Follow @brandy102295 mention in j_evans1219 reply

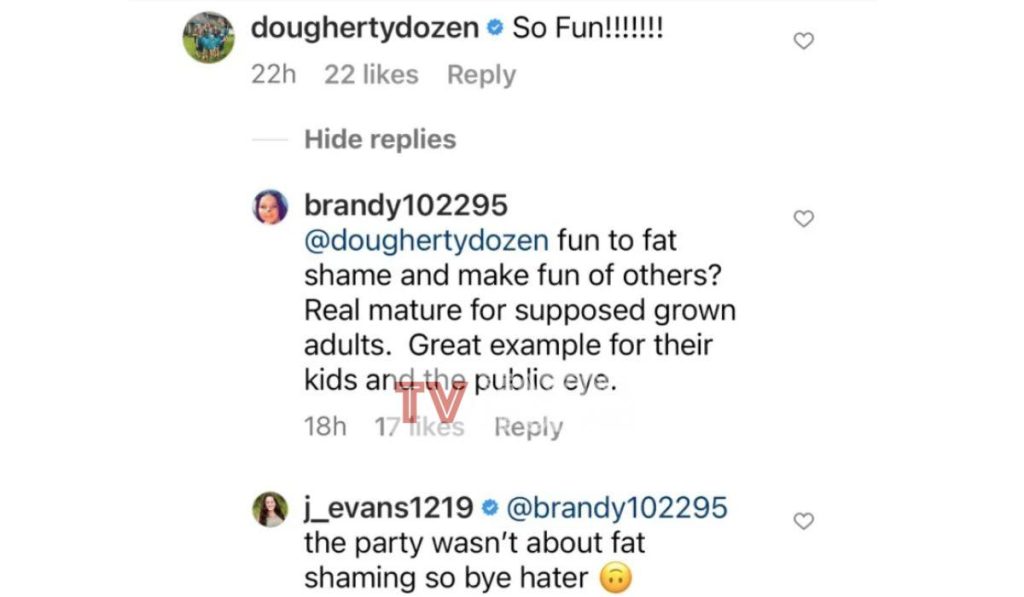[x=616, y=508]
